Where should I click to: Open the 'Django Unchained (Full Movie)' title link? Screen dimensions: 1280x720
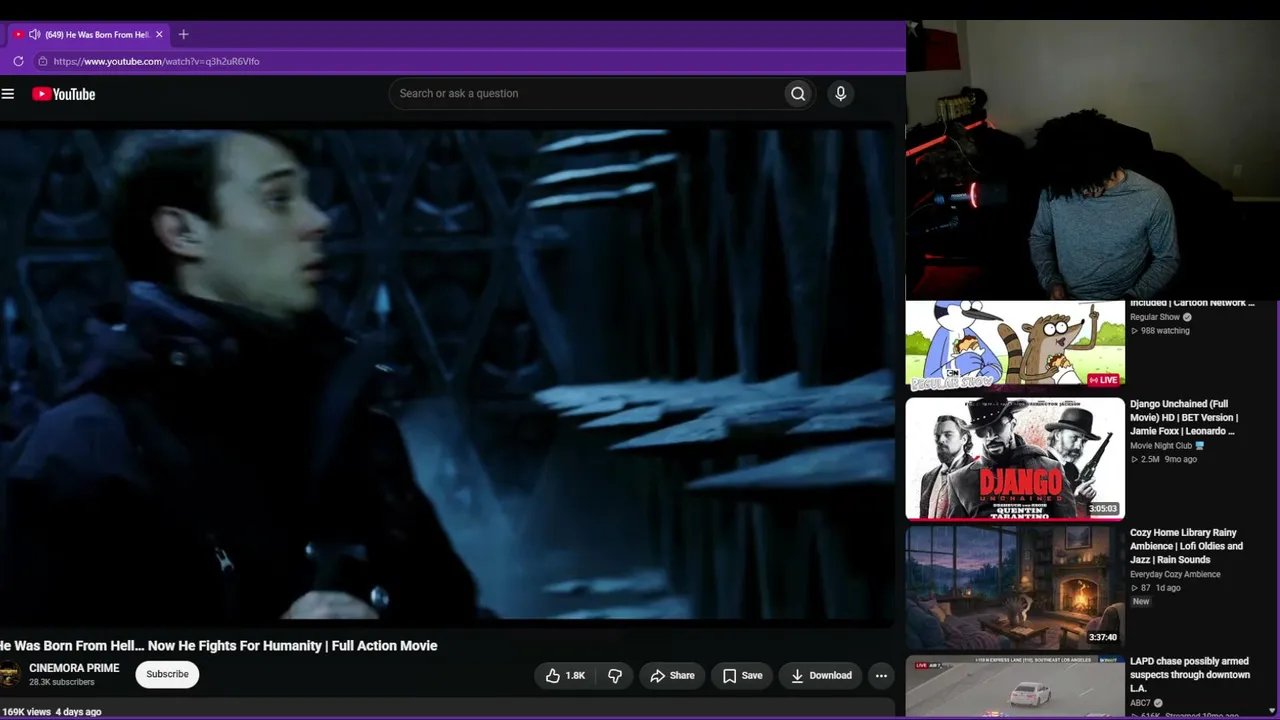[1184, 417]
